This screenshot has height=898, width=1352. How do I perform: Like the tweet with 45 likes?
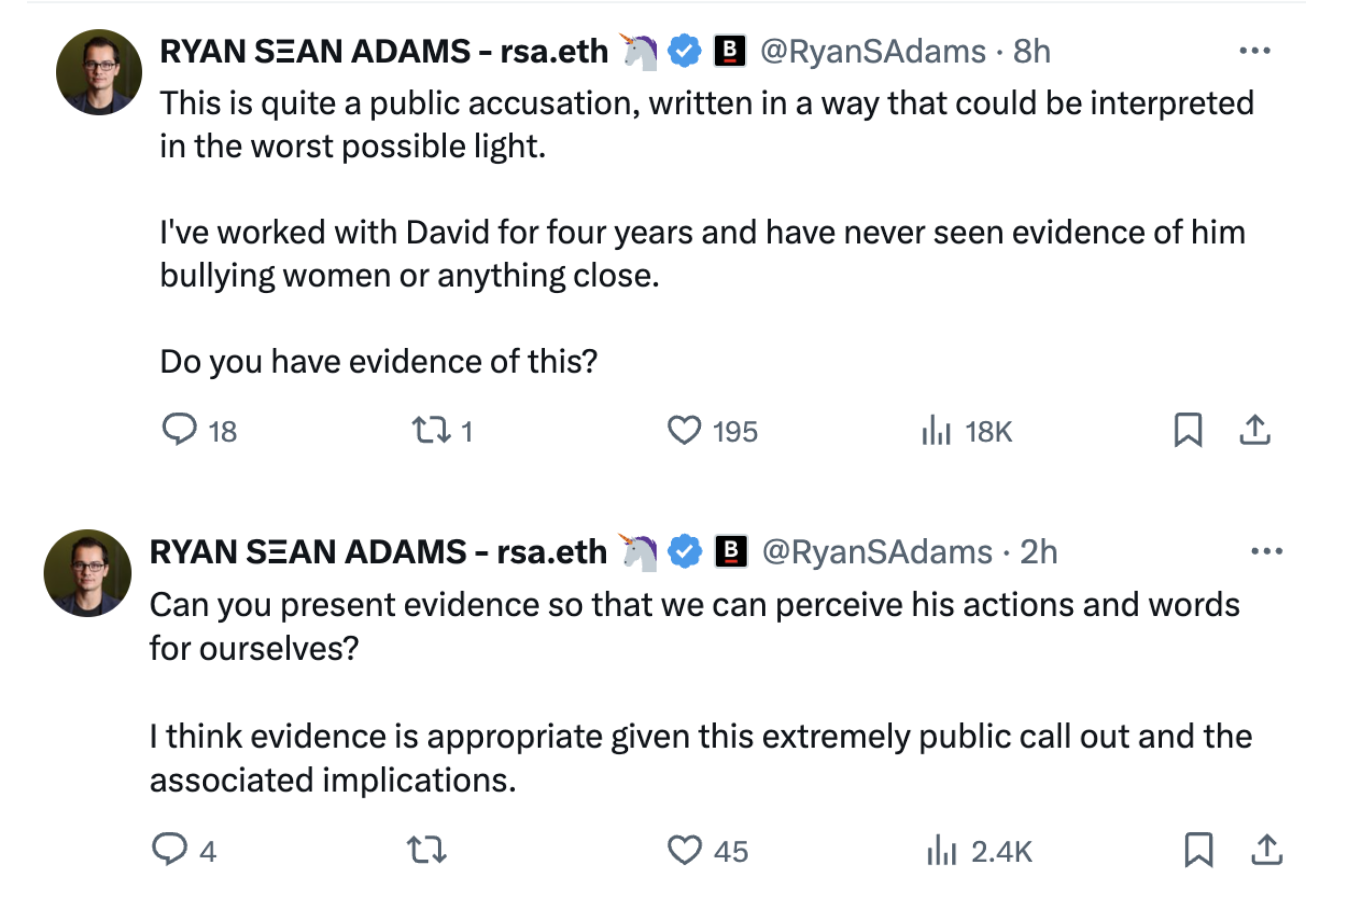click(684, 851)
